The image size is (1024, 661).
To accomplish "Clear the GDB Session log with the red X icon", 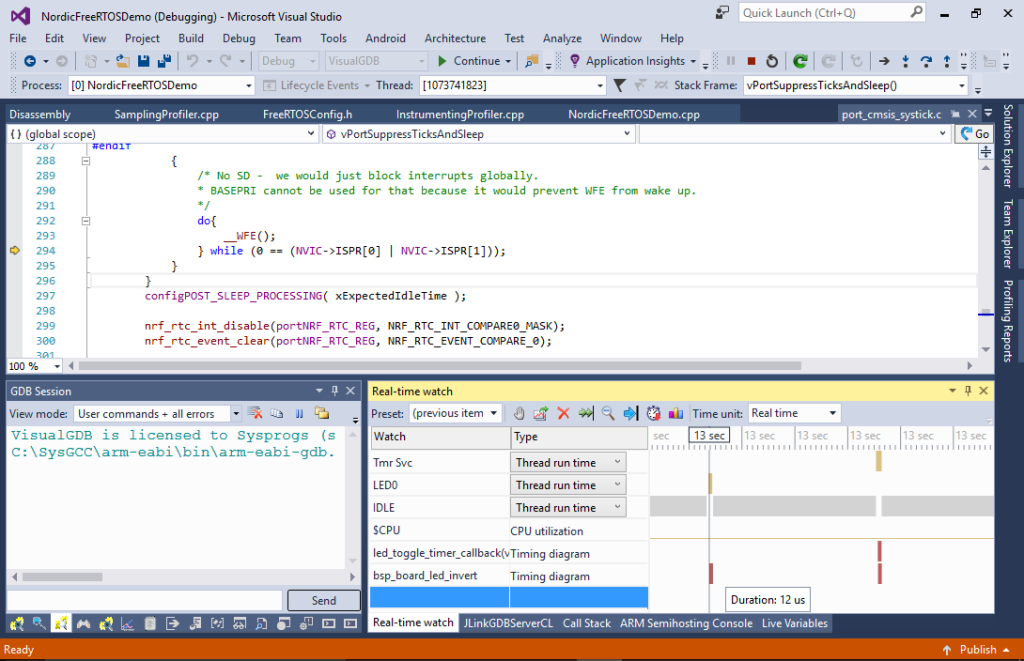I will click(254, 413).
